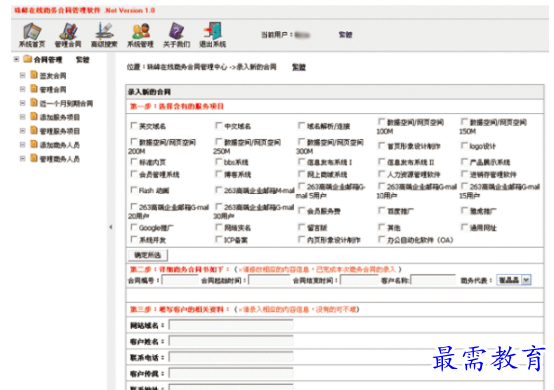Tick the 人力资源管理软件 checkbox
This screenshot has width=554, height=390.
[x=382, y=174]
